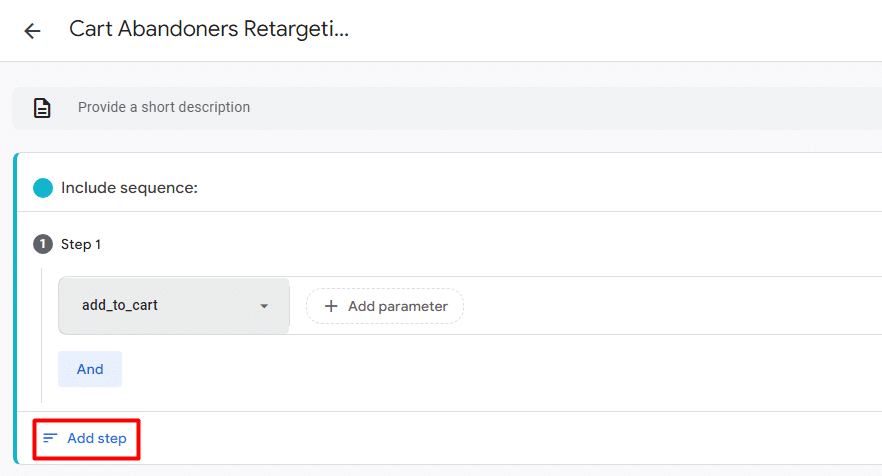Focus the short description field
The width and height of the screenshot is (882, 476).
400,108
